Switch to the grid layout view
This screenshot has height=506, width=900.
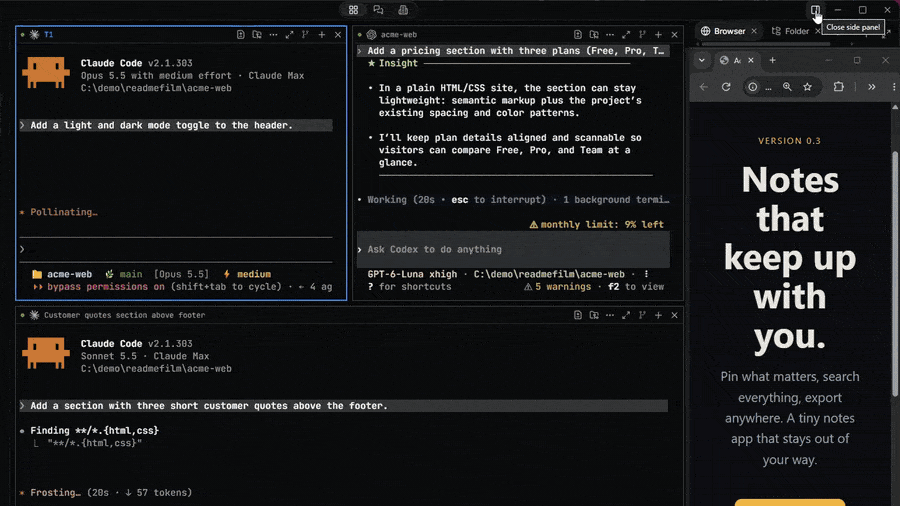354,10
